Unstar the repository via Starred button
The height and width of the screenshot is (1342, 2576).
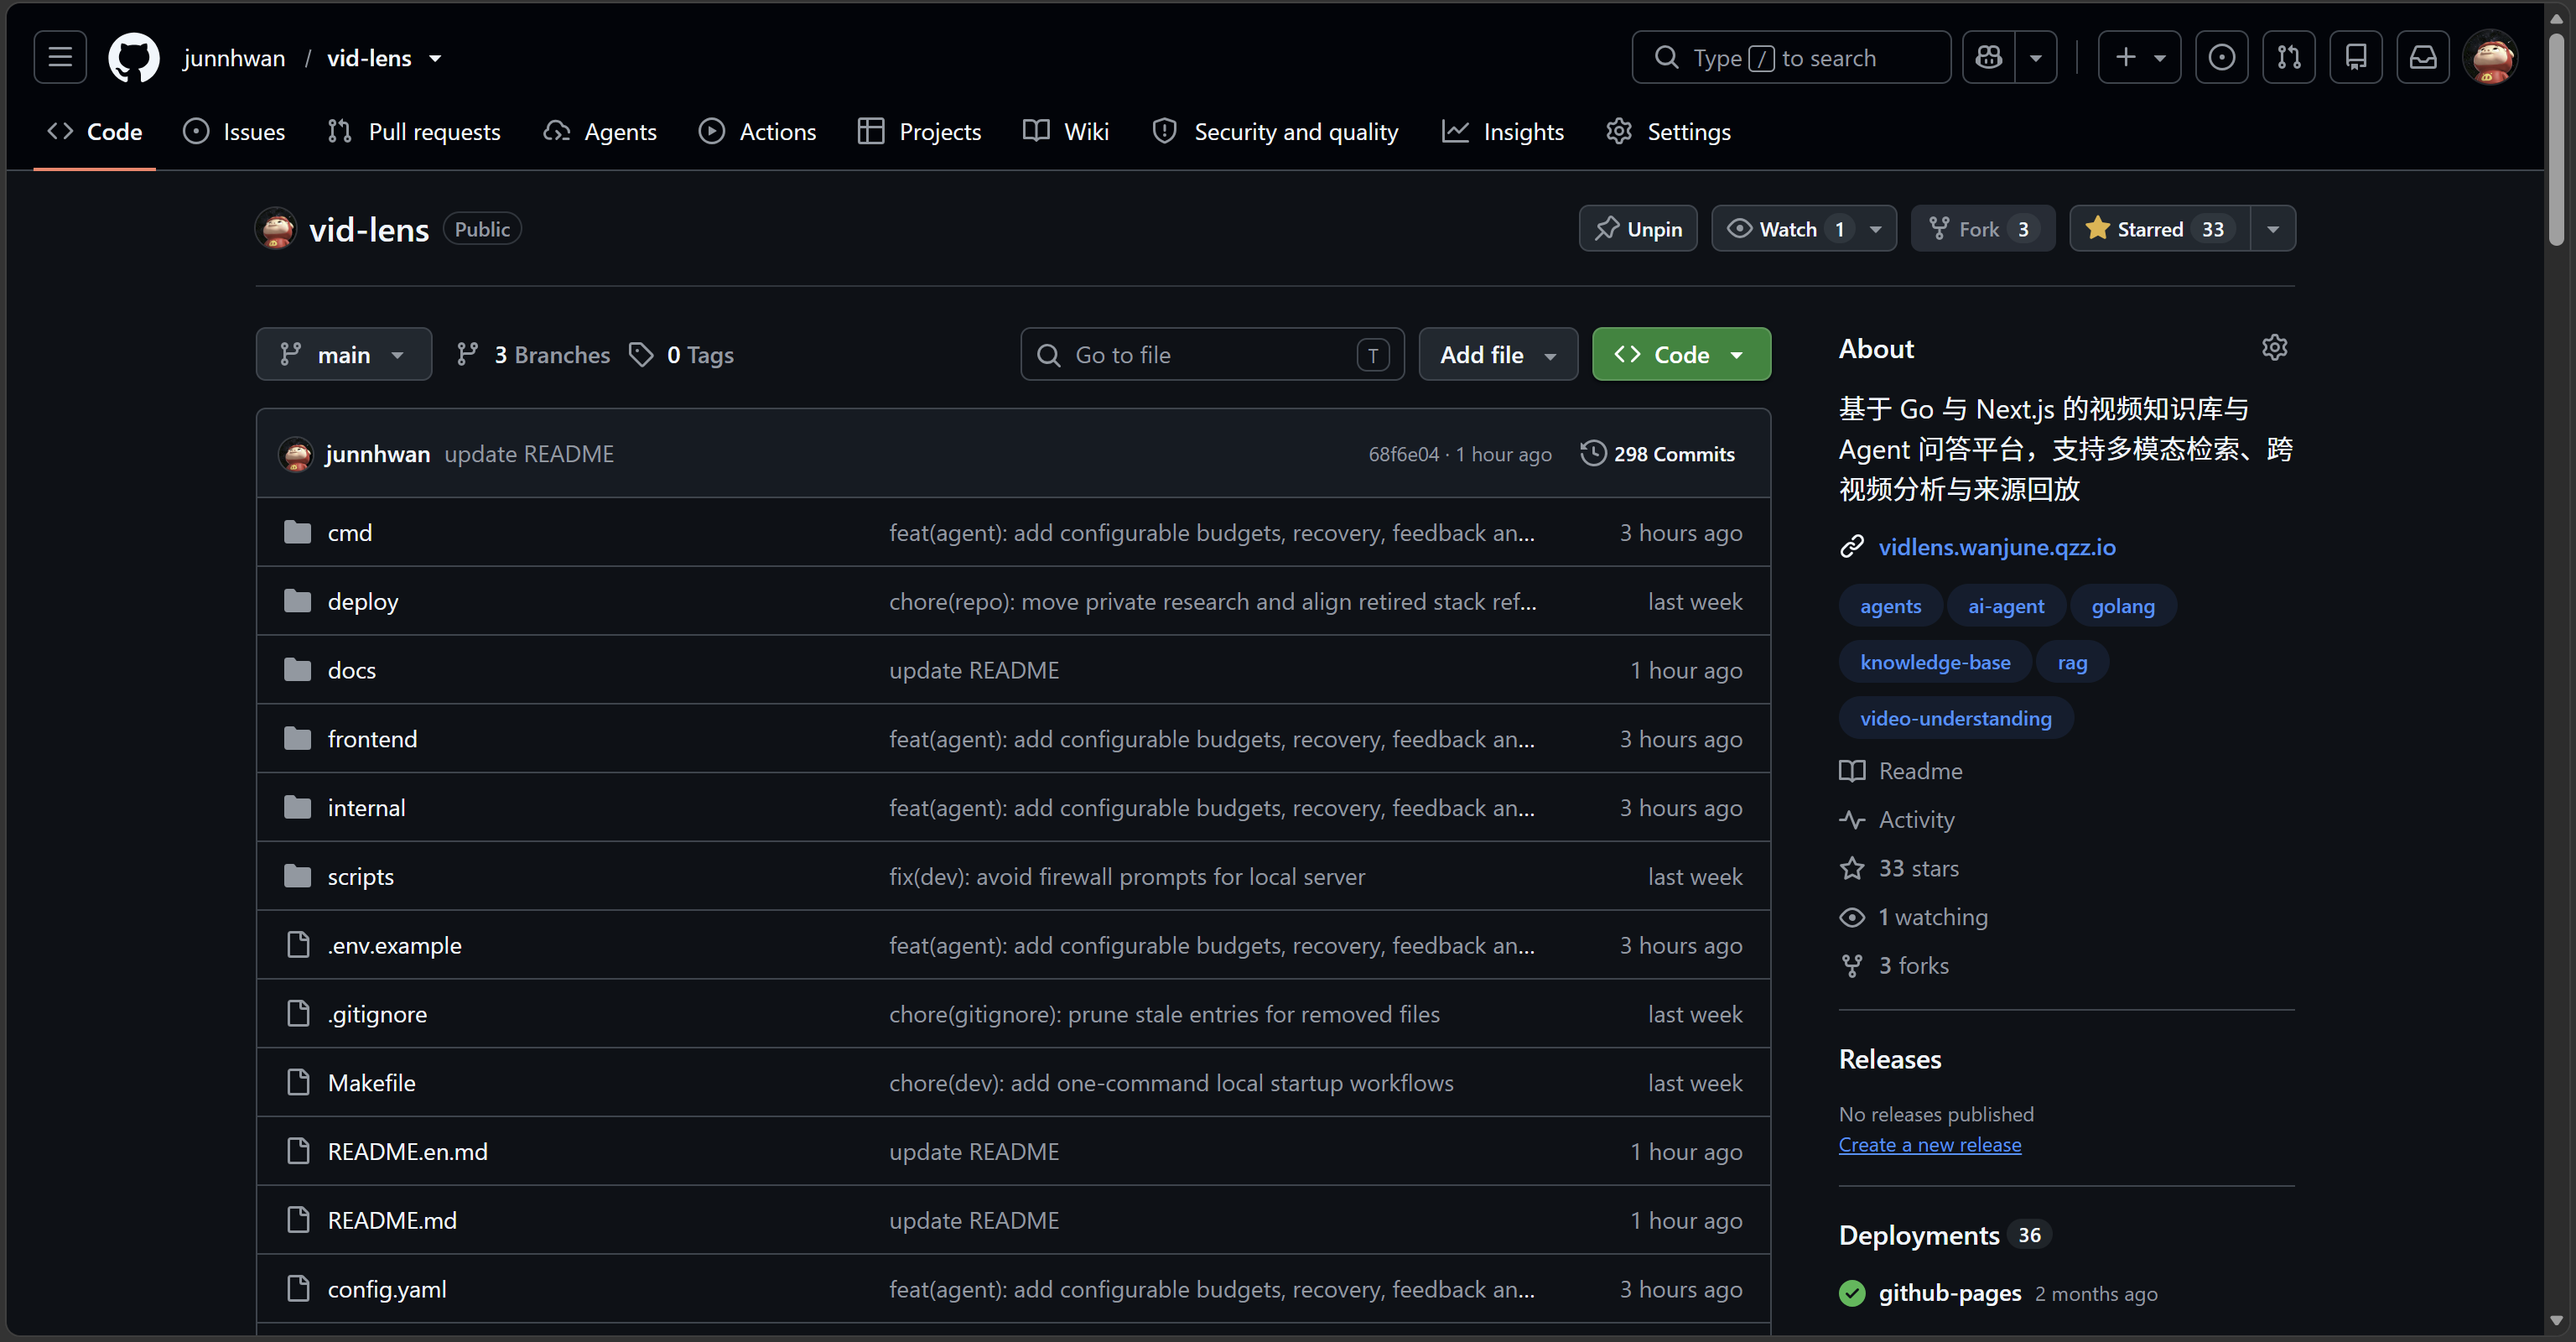click(2160, 229)
